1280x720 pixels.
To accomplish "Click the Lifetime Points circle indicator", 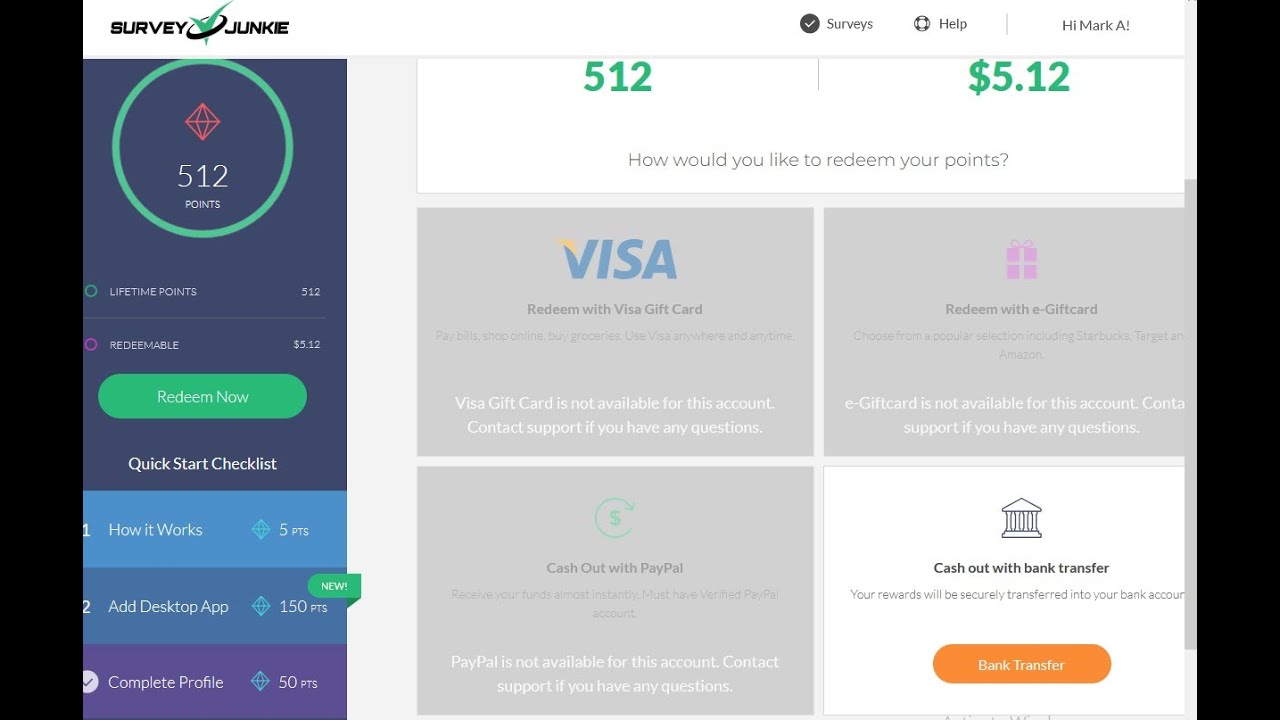I will (91, 292).
